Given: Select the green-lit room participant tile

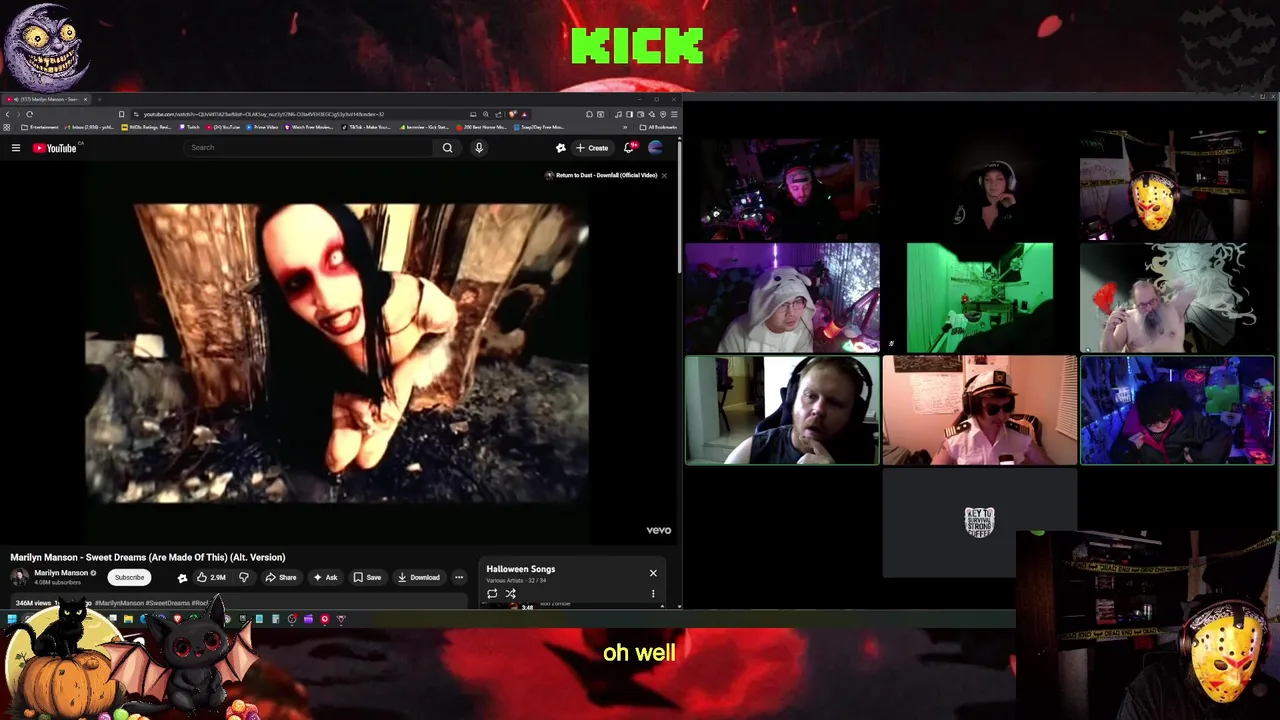Looking at the screenshot, I should 980,297.
